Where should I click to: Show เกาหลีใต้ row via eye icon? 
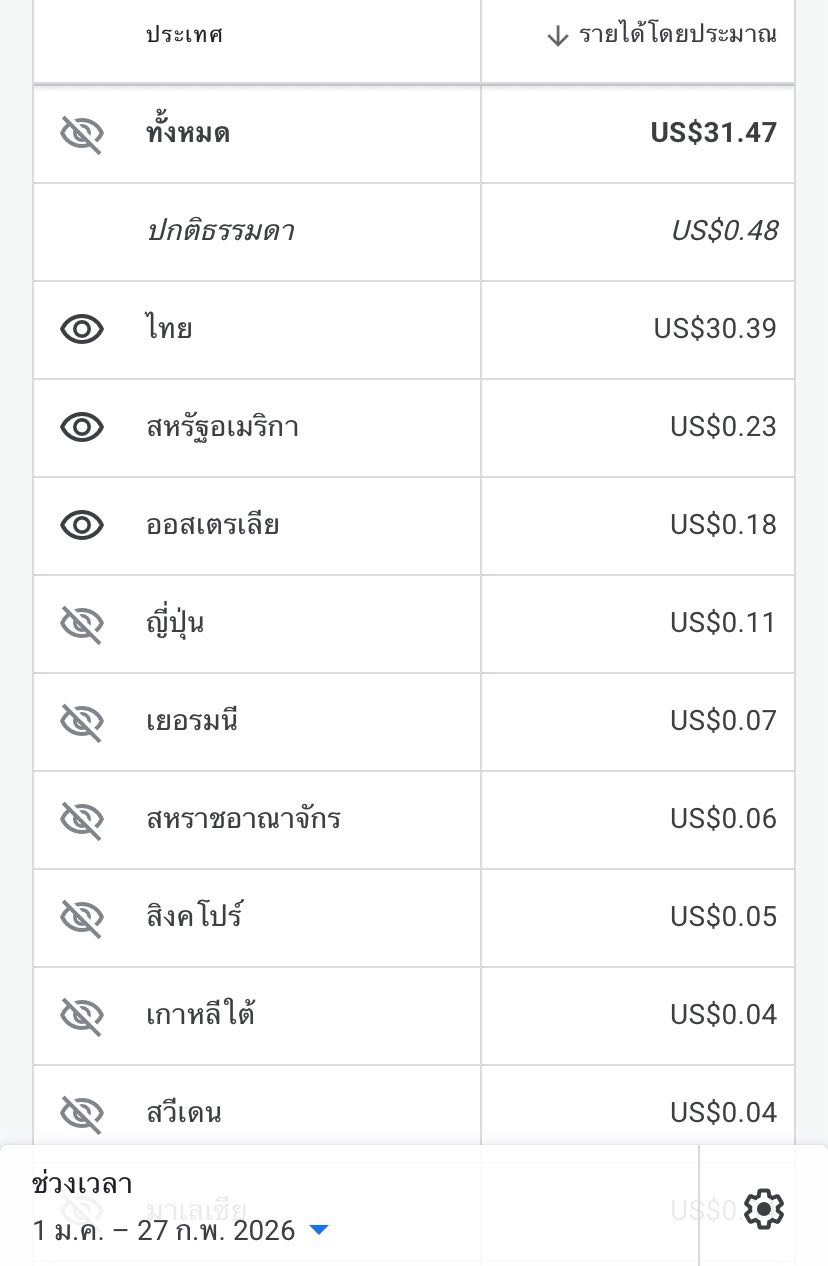click(x=82, y=1015)
